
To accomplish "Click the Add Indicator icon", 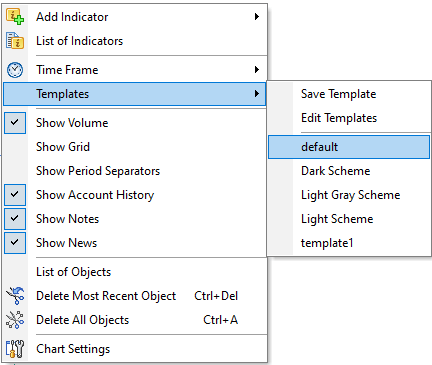I will 15,17.
